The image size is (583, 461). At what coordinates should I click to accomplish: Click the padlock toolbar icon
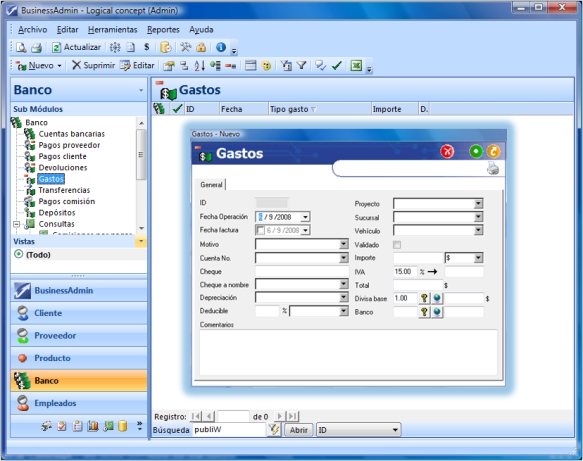pos(201,47)
